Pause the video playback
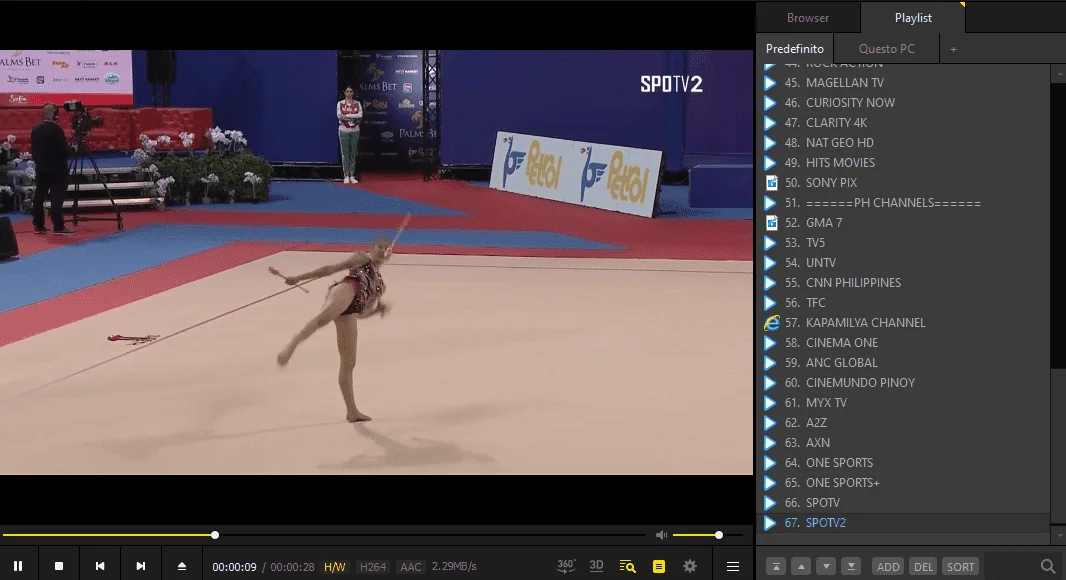This screenshot has height=580, width=1066. tap(18, 566)
